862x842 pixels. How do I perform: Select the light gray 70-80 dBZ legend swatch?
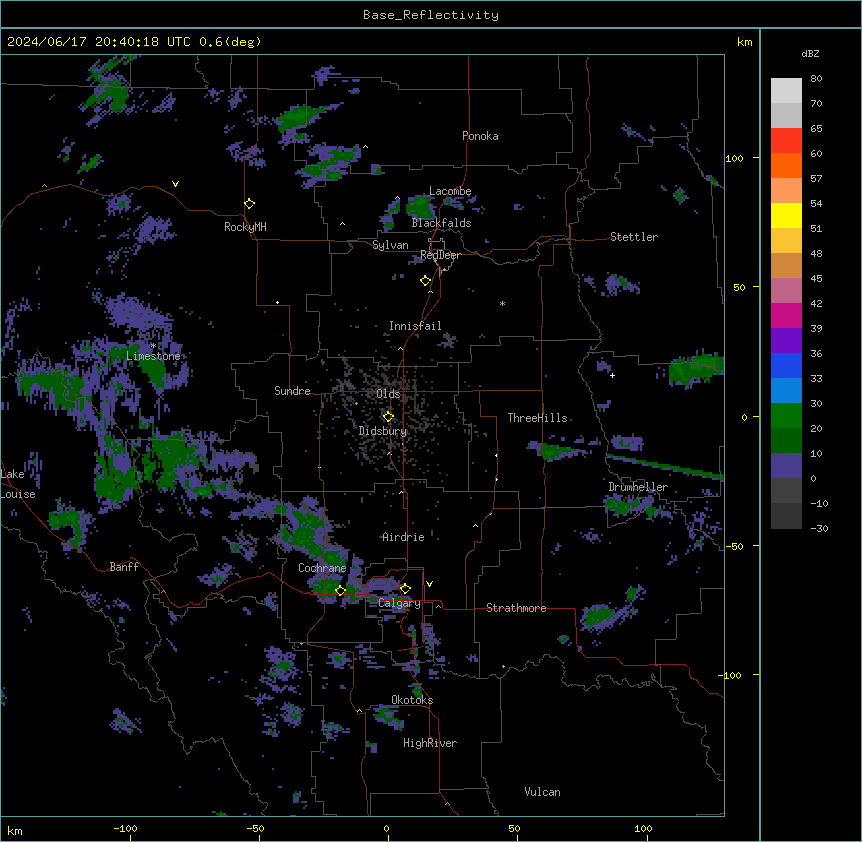tap(786, 91)
